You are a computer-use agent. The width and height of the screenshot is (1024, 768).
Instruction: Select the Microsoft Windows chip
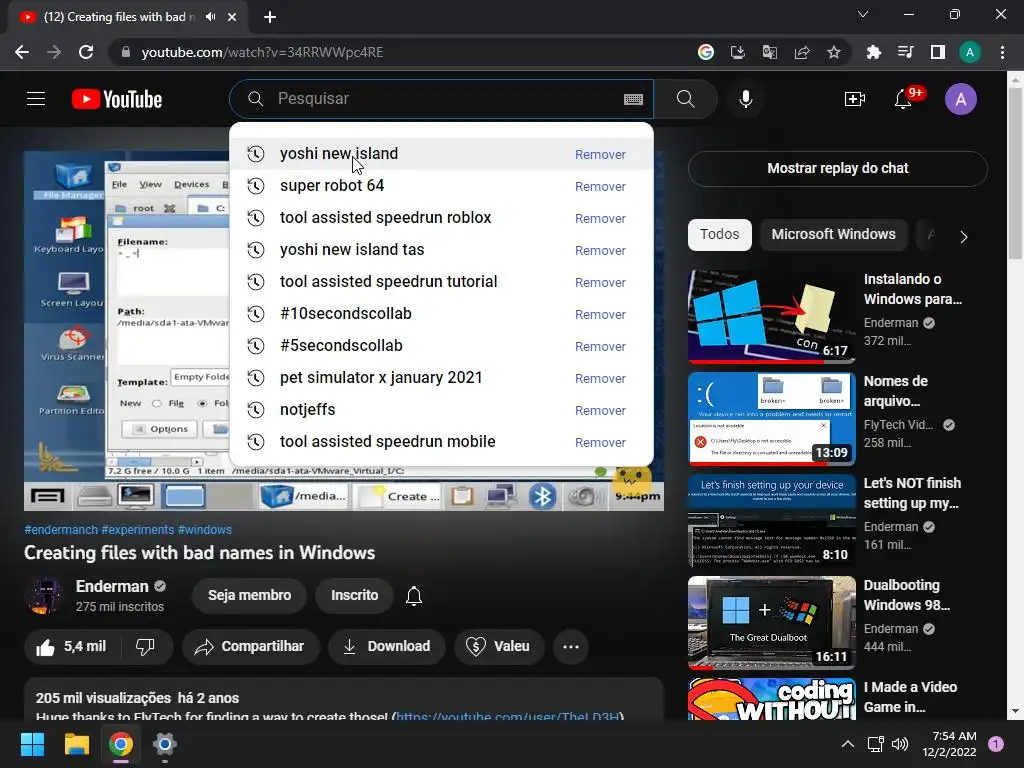point(833,234)
